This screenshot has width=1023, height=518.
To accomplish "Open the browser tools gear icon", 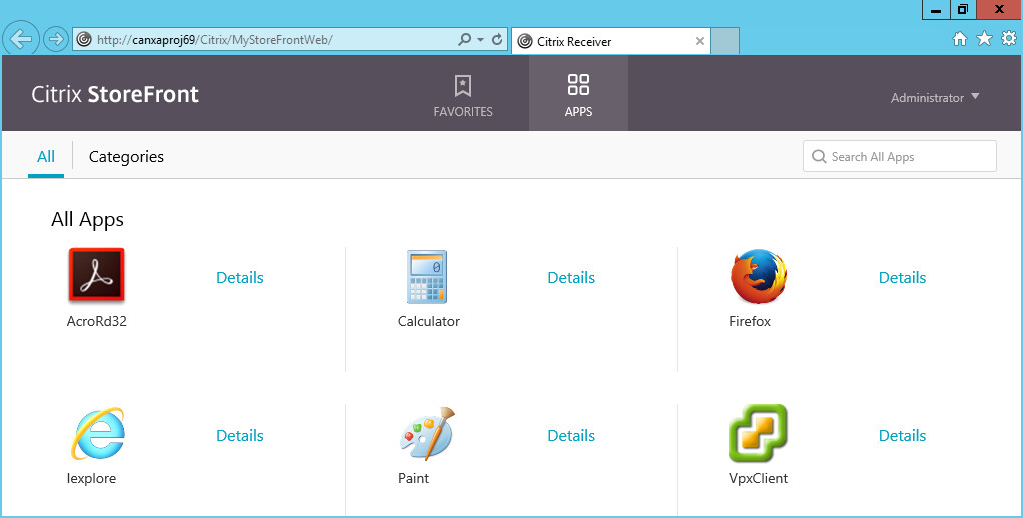I will click(1008, 39).
